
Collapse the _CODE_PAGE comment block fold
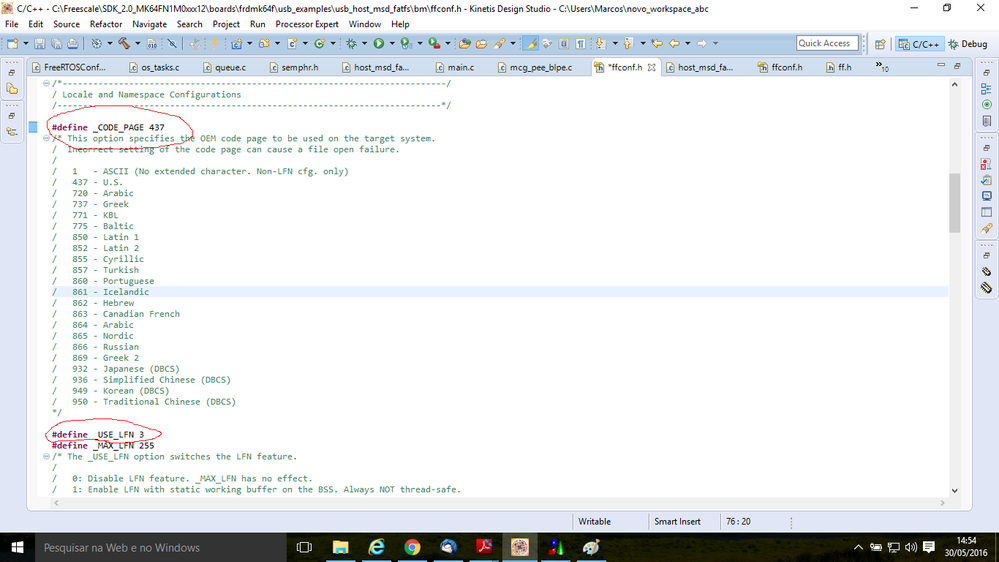point(46,138)
